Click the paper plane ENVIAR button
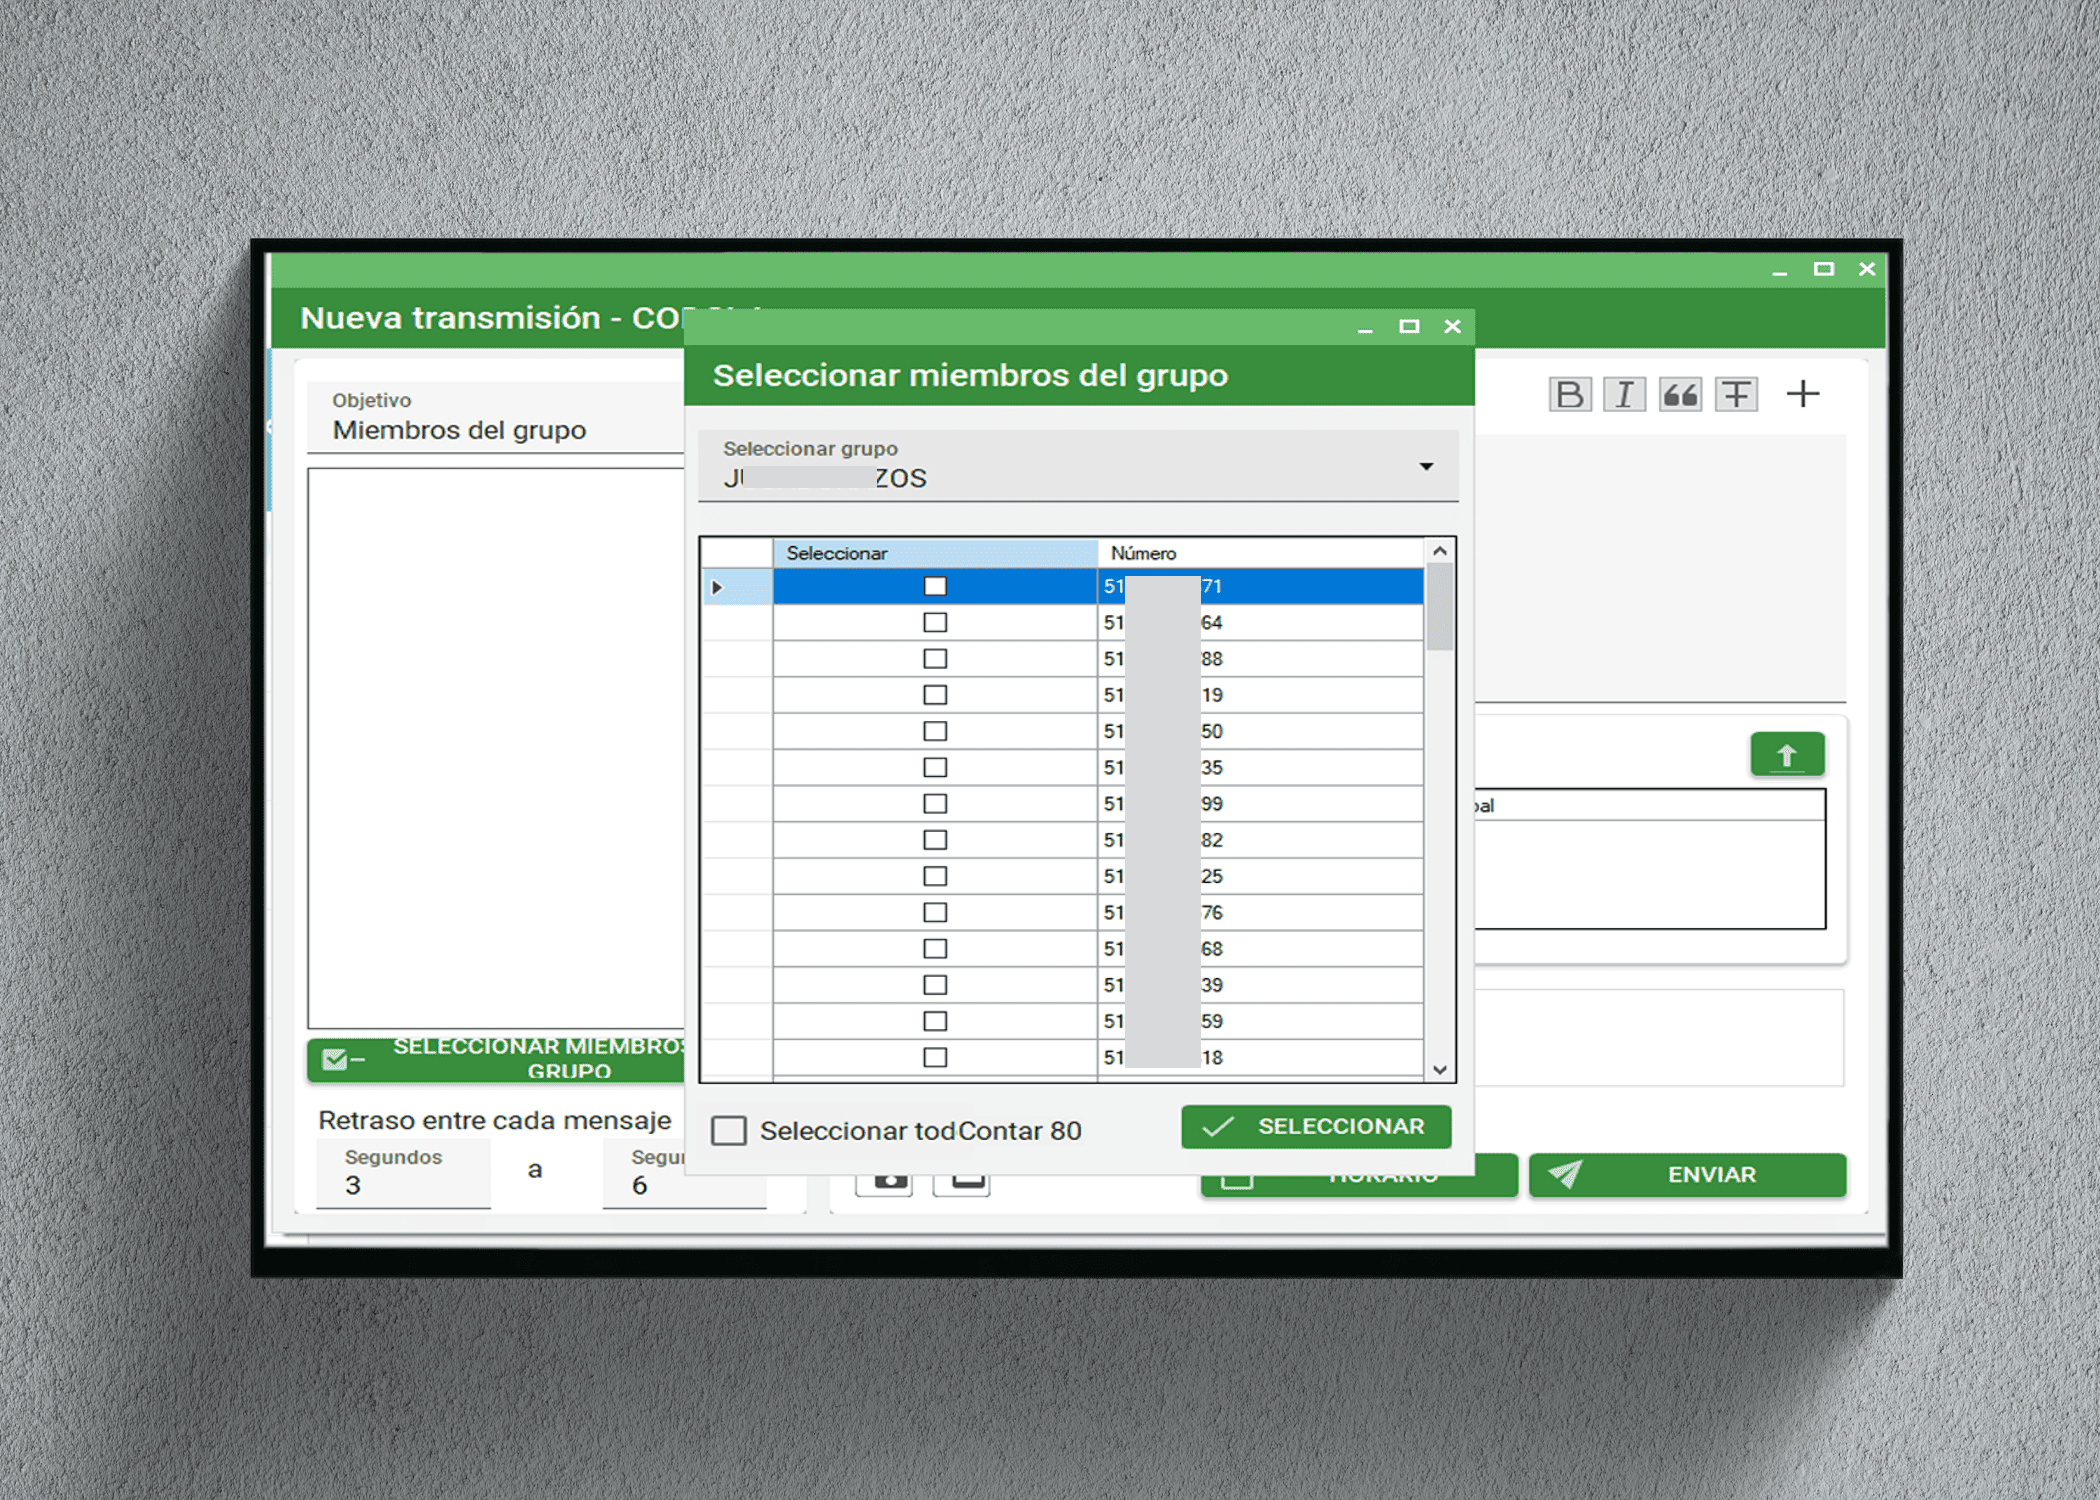This screenshot has height=1500, width=2100. (x=1686, y=1175)
